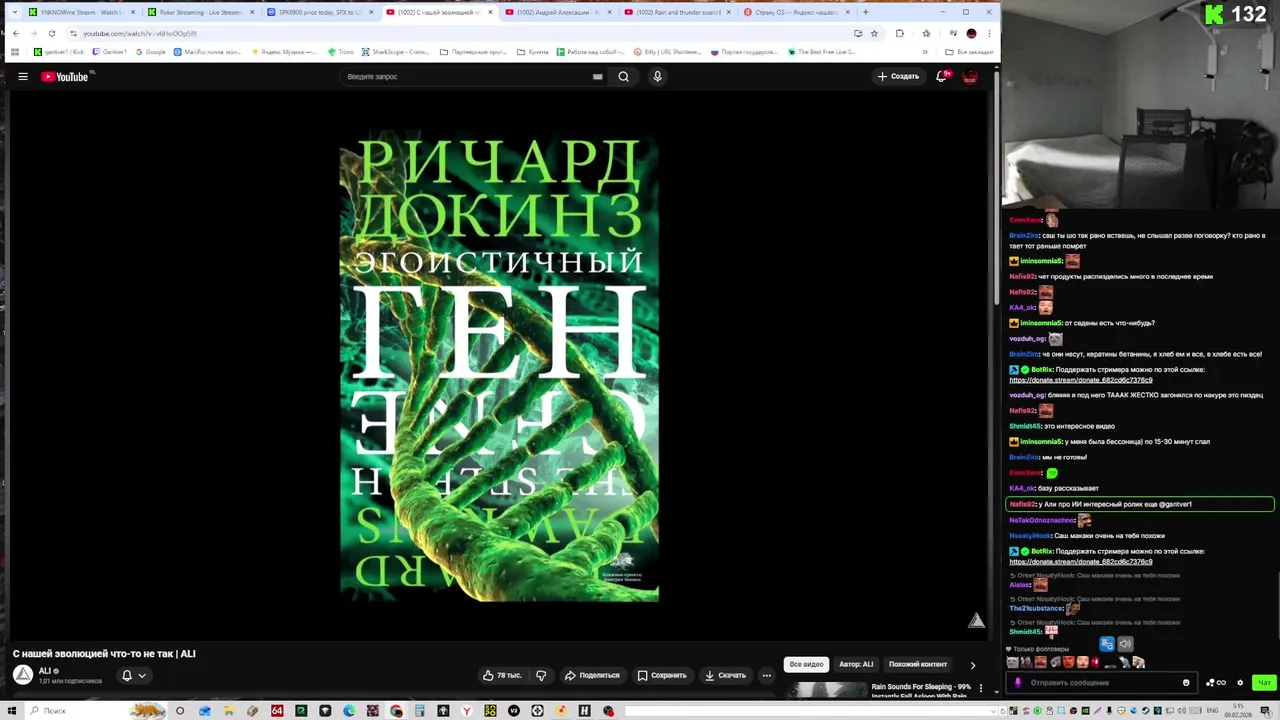The width and height of the screenshot is (1280, 720).
Task: Click the translate icon in the chat
Action: [x=1106, y=644]
